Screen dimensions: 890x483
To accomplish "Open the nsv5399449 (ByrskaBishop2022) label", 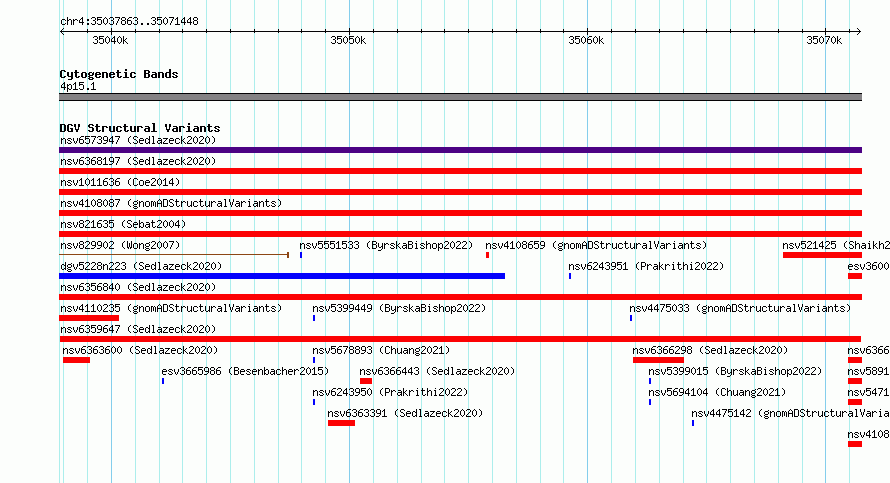I will coord(399,308).
